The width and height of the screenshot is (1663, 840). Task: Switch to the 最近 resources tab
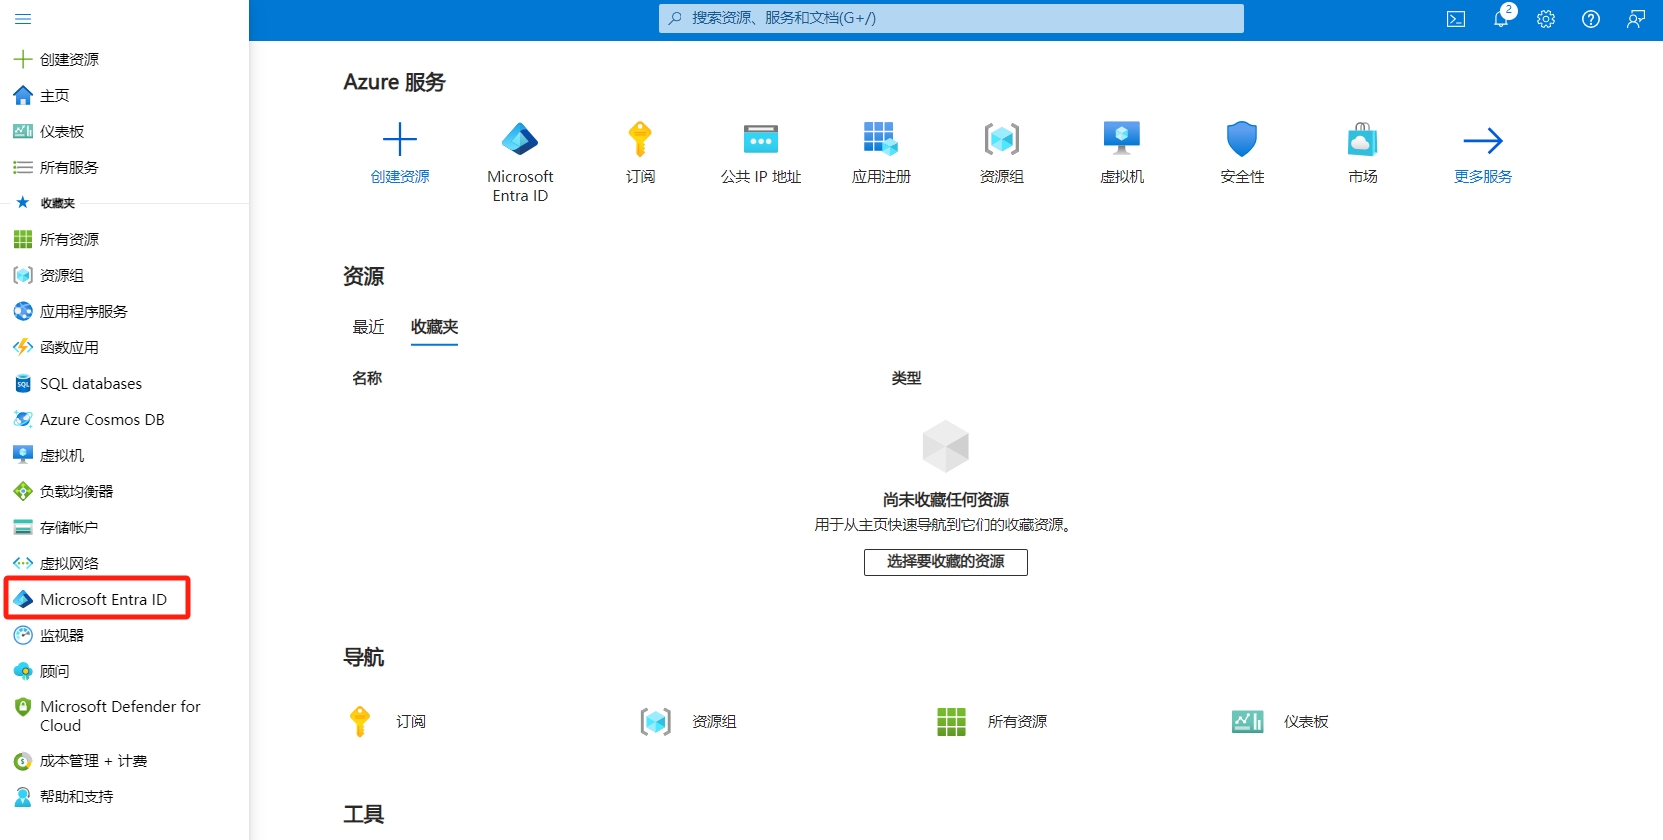coord(368,327)
